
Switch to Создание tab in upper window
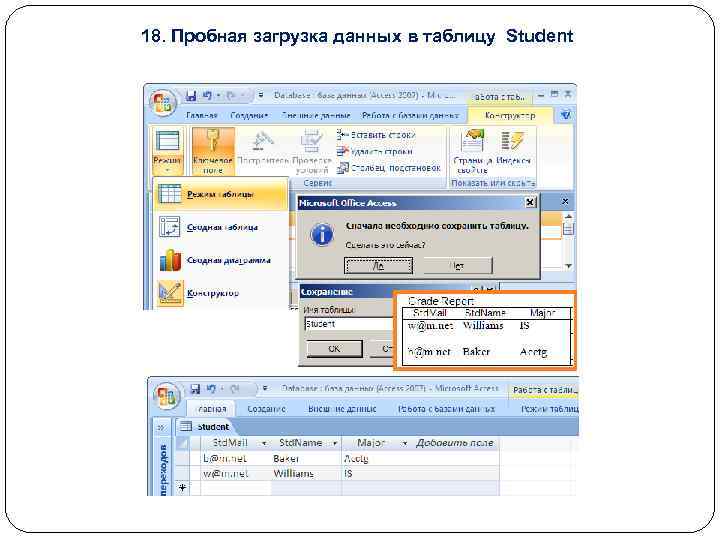tap(249, 115)
